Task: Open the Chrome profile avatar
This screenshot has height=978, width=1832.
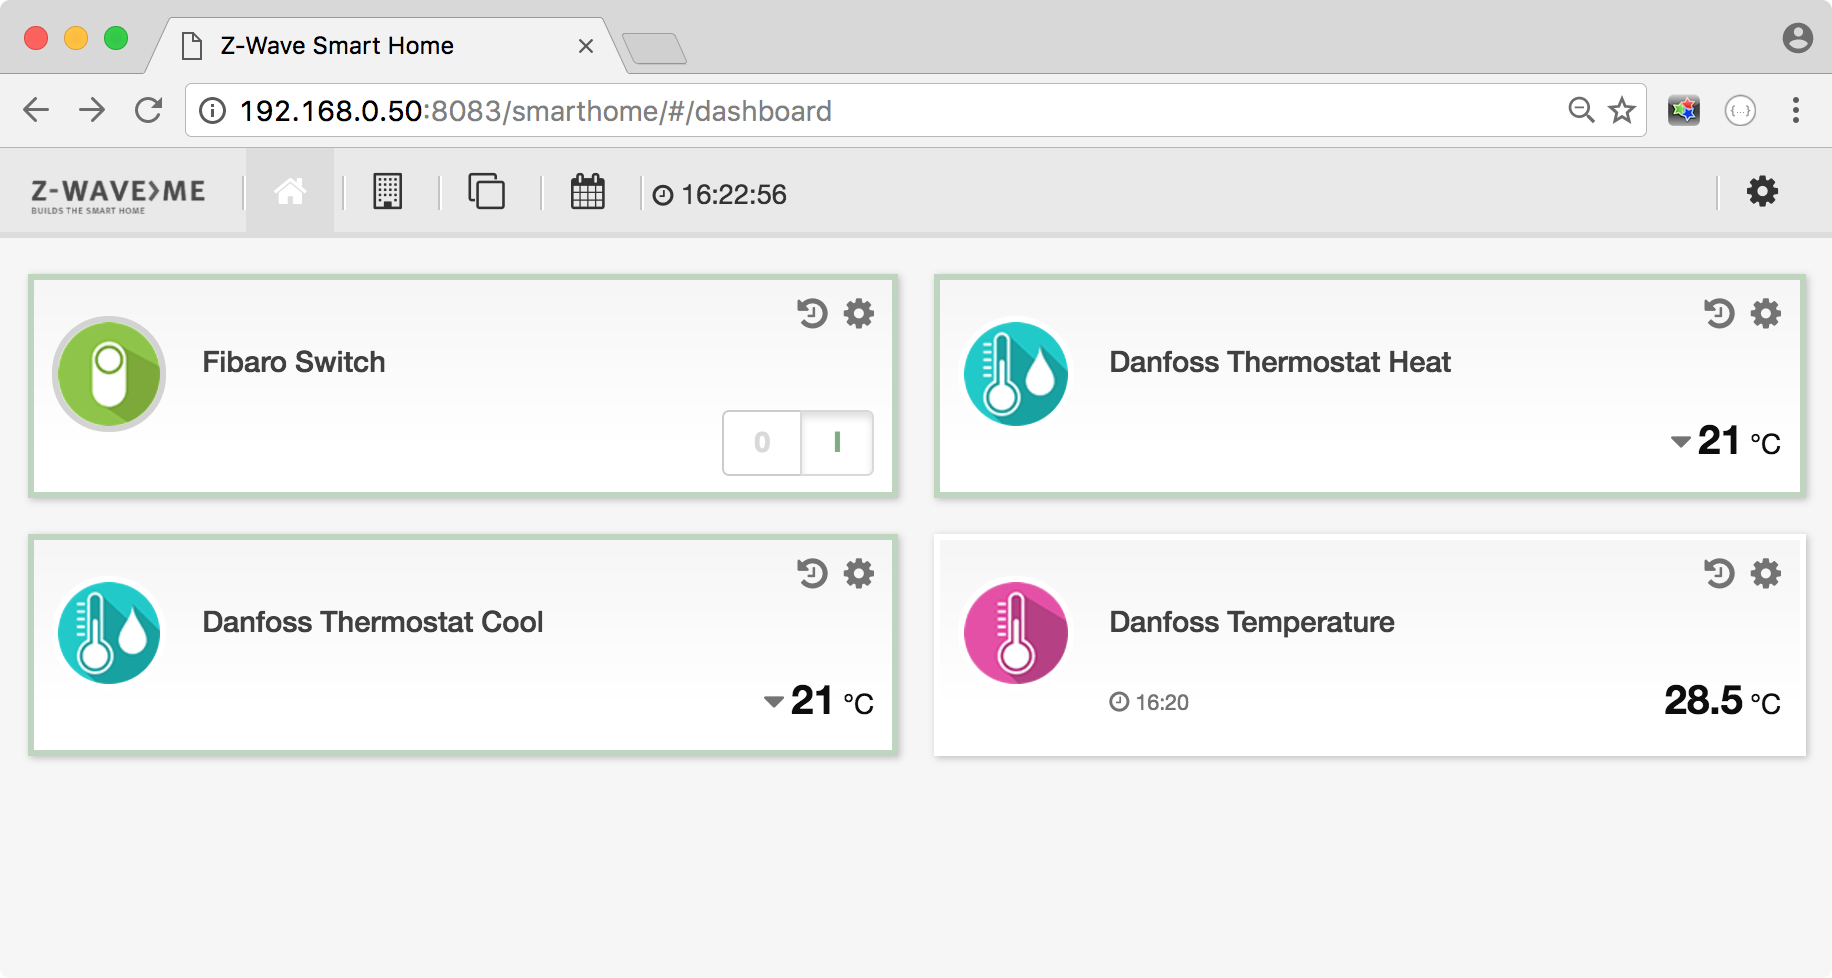Action: 1798,38
